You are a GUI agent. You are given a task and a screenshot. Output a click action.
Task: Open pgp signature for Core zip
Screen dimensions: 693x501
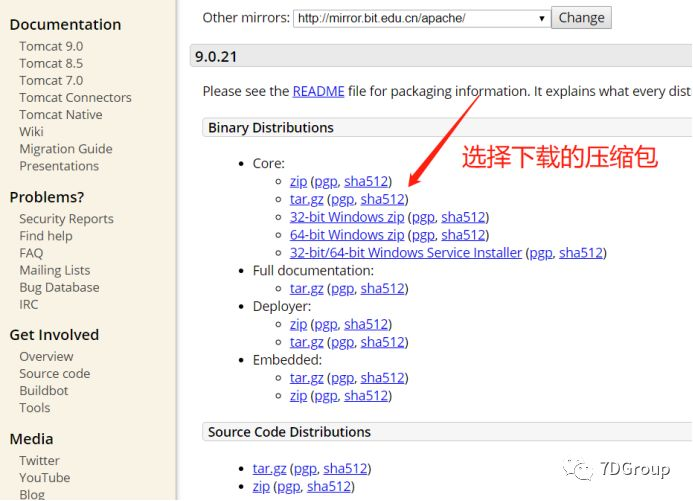pyautogui.click(x=326, y=182)
